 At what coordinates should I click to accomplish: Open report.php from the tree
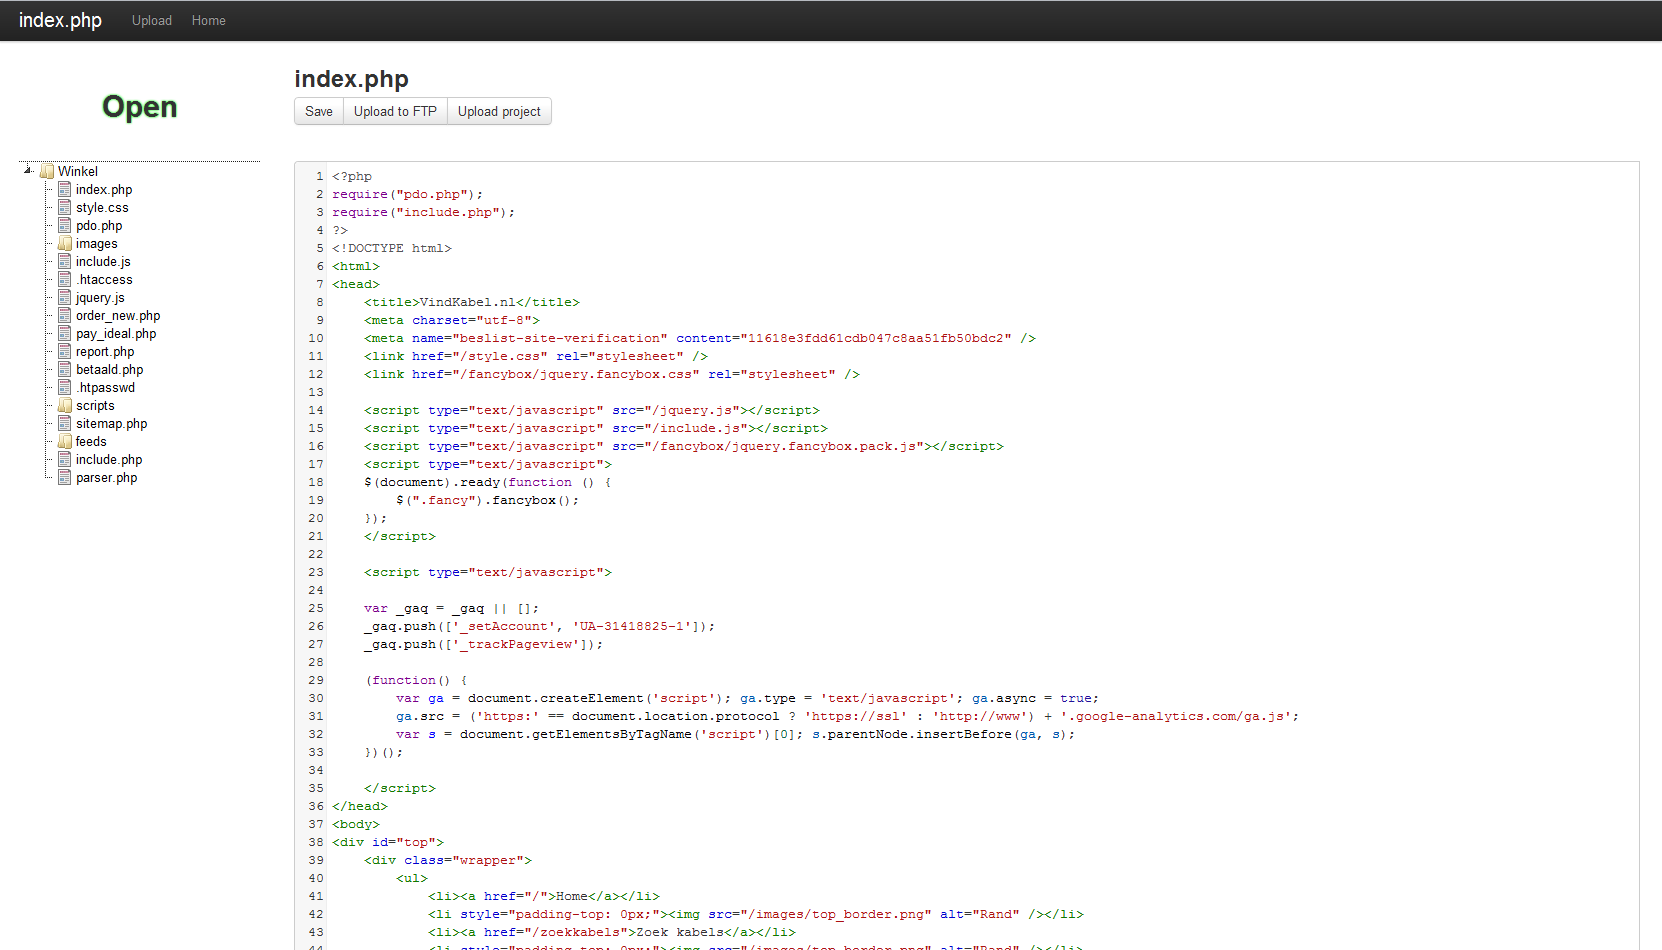tap(105, 351)
